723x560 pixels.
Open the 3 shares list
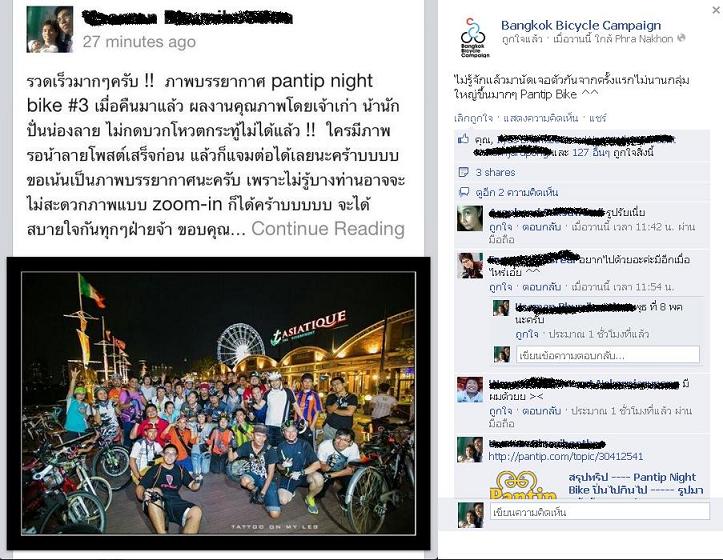pos(495,173)
